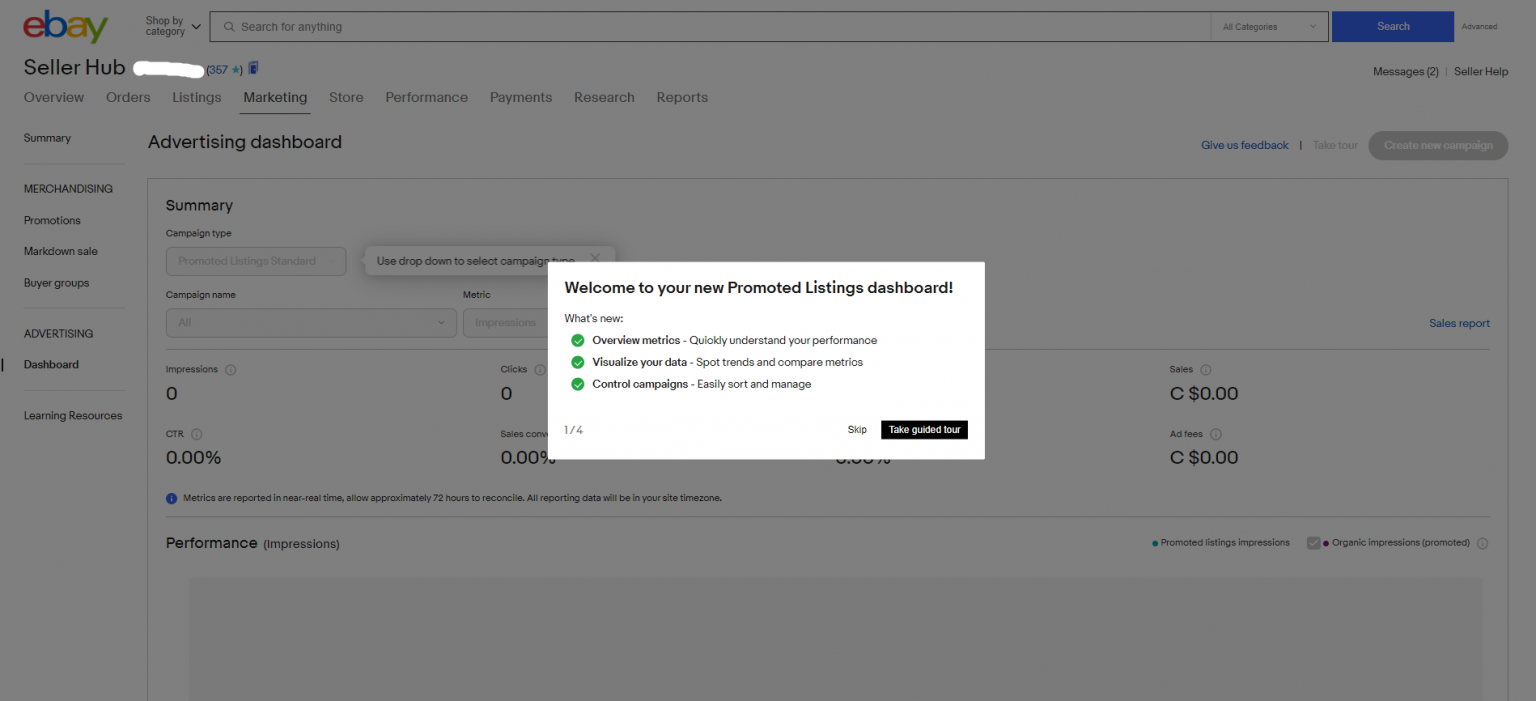Image resolution: width=1536 pixels, height=701 pixels.
Task: Switch to the Performance tab
Action: 427,97
